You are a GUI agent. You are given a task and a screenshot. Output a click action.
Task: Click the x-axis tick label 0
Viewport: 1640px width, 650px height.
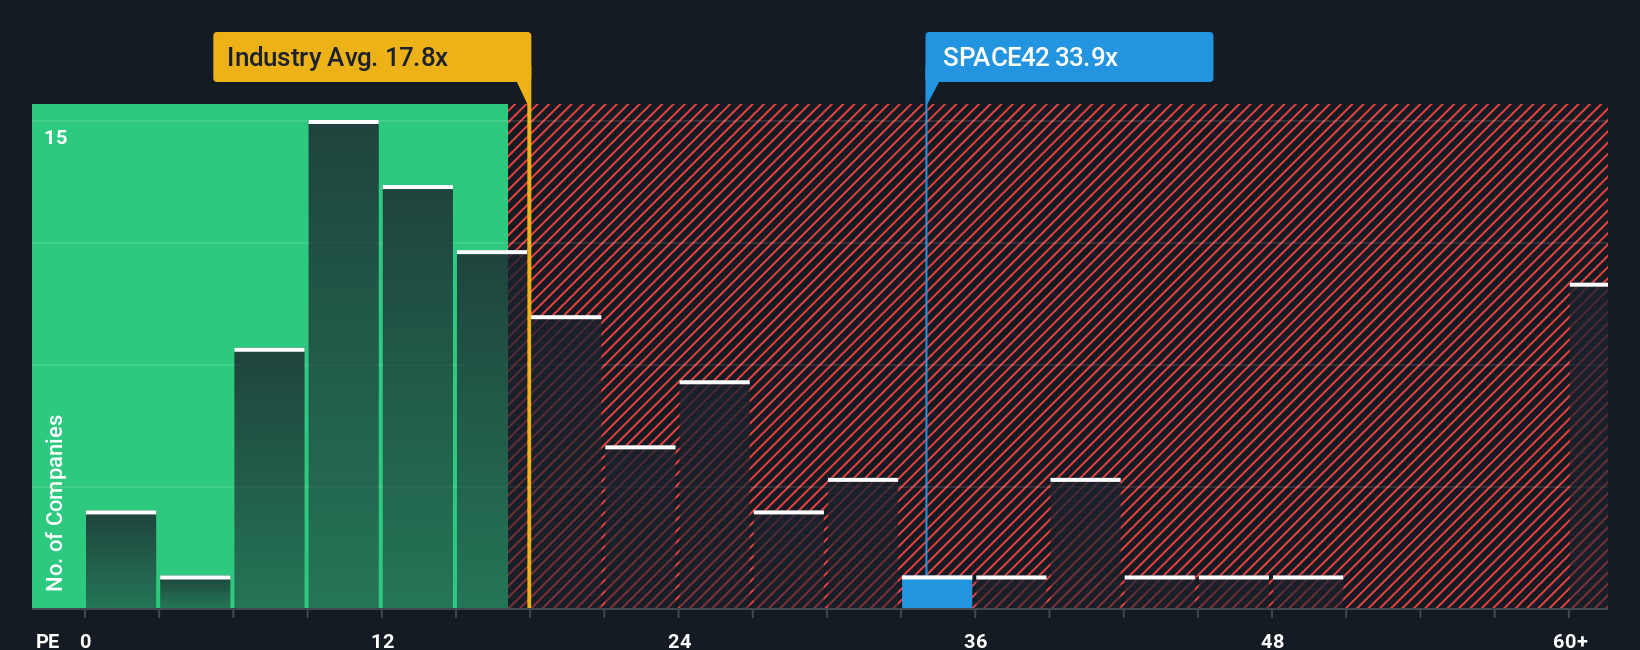click(86, 641)
